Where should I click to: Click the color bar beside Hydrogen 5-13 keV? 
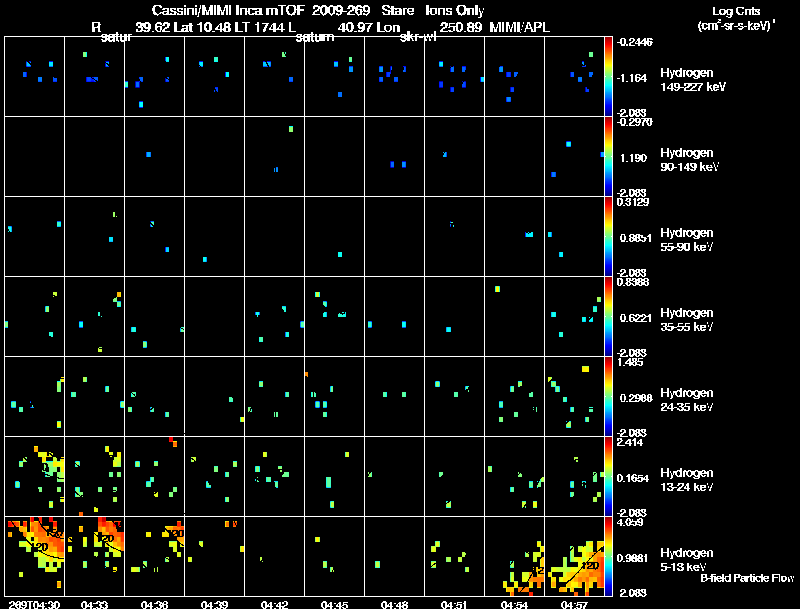[608, 557]
